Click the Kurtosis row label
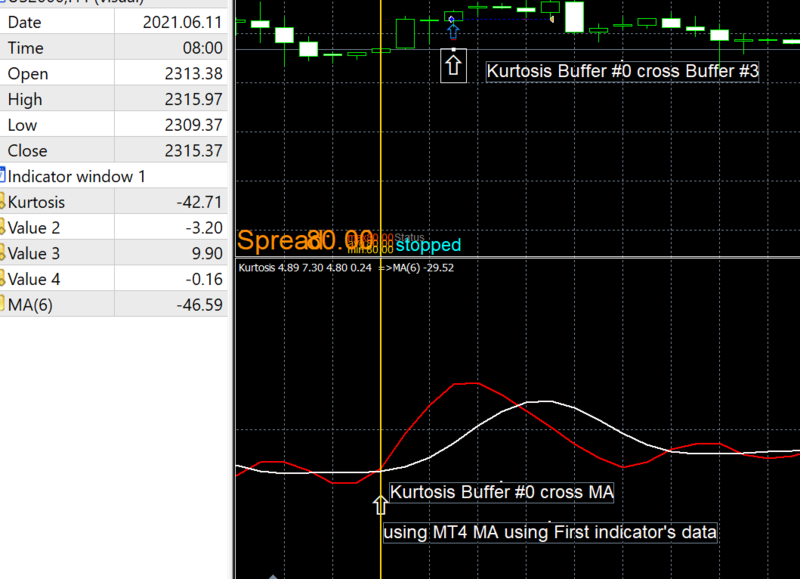Image resolution: width=800 pixels, height=579 pixels. click(x=36, y=202)
